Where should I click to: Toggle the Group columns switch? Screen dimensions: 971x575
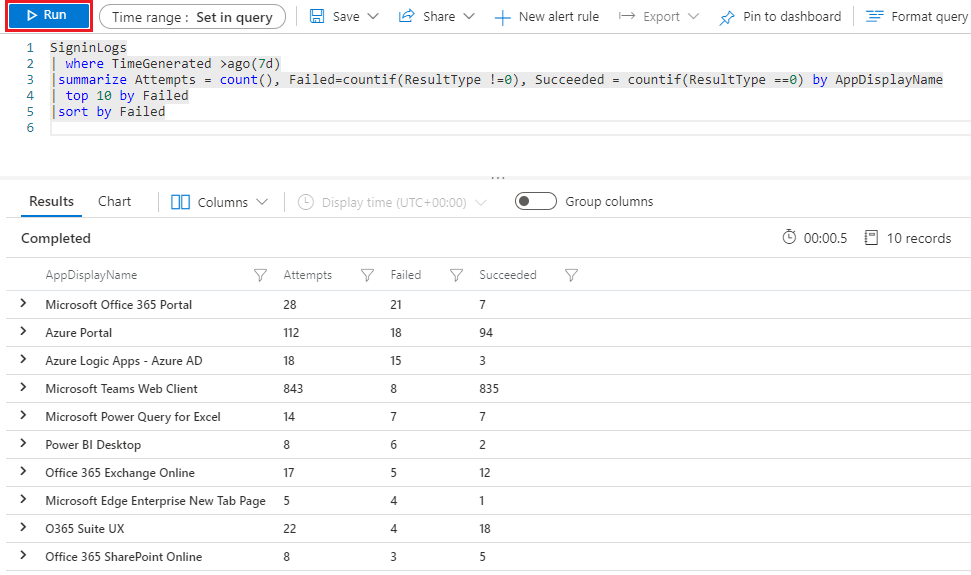(x=536, y=202)
